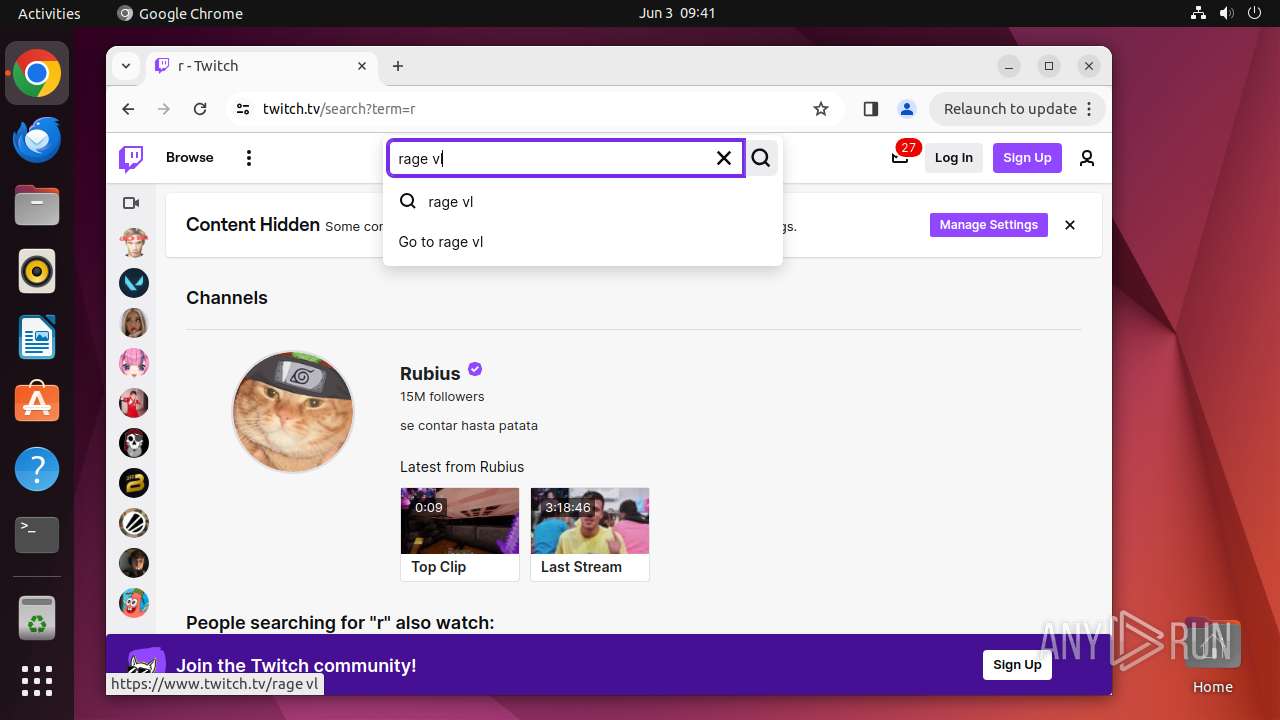The width and height of the screenshot is (1280, 720).
Task: Toggle Chrome side panel icon
Action: (870, 109)
